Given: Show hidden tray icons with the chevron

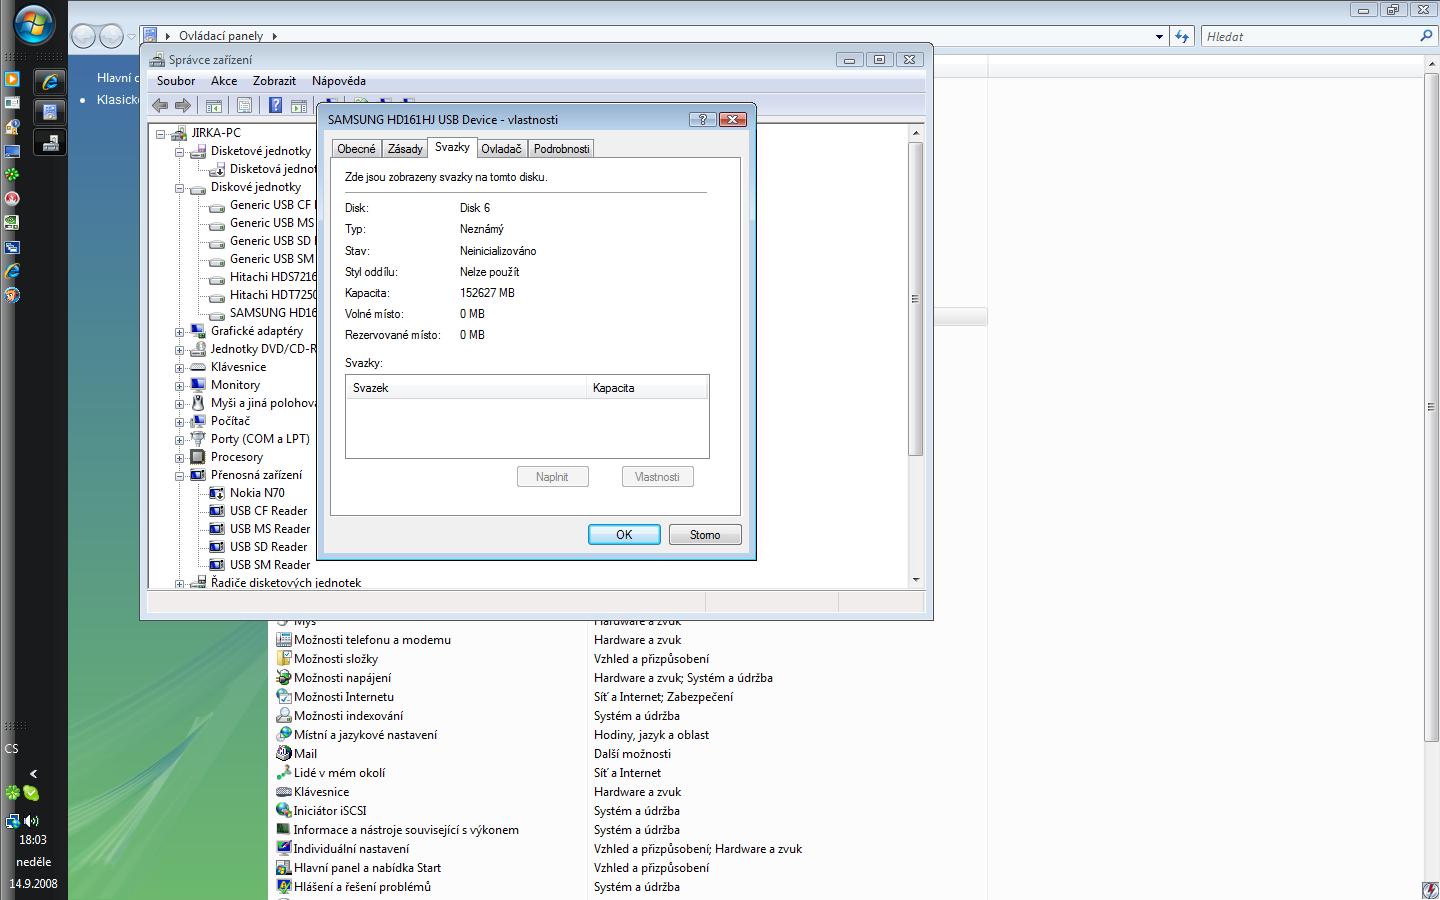Looking at the screenshot, I should [x=34, y=773].
